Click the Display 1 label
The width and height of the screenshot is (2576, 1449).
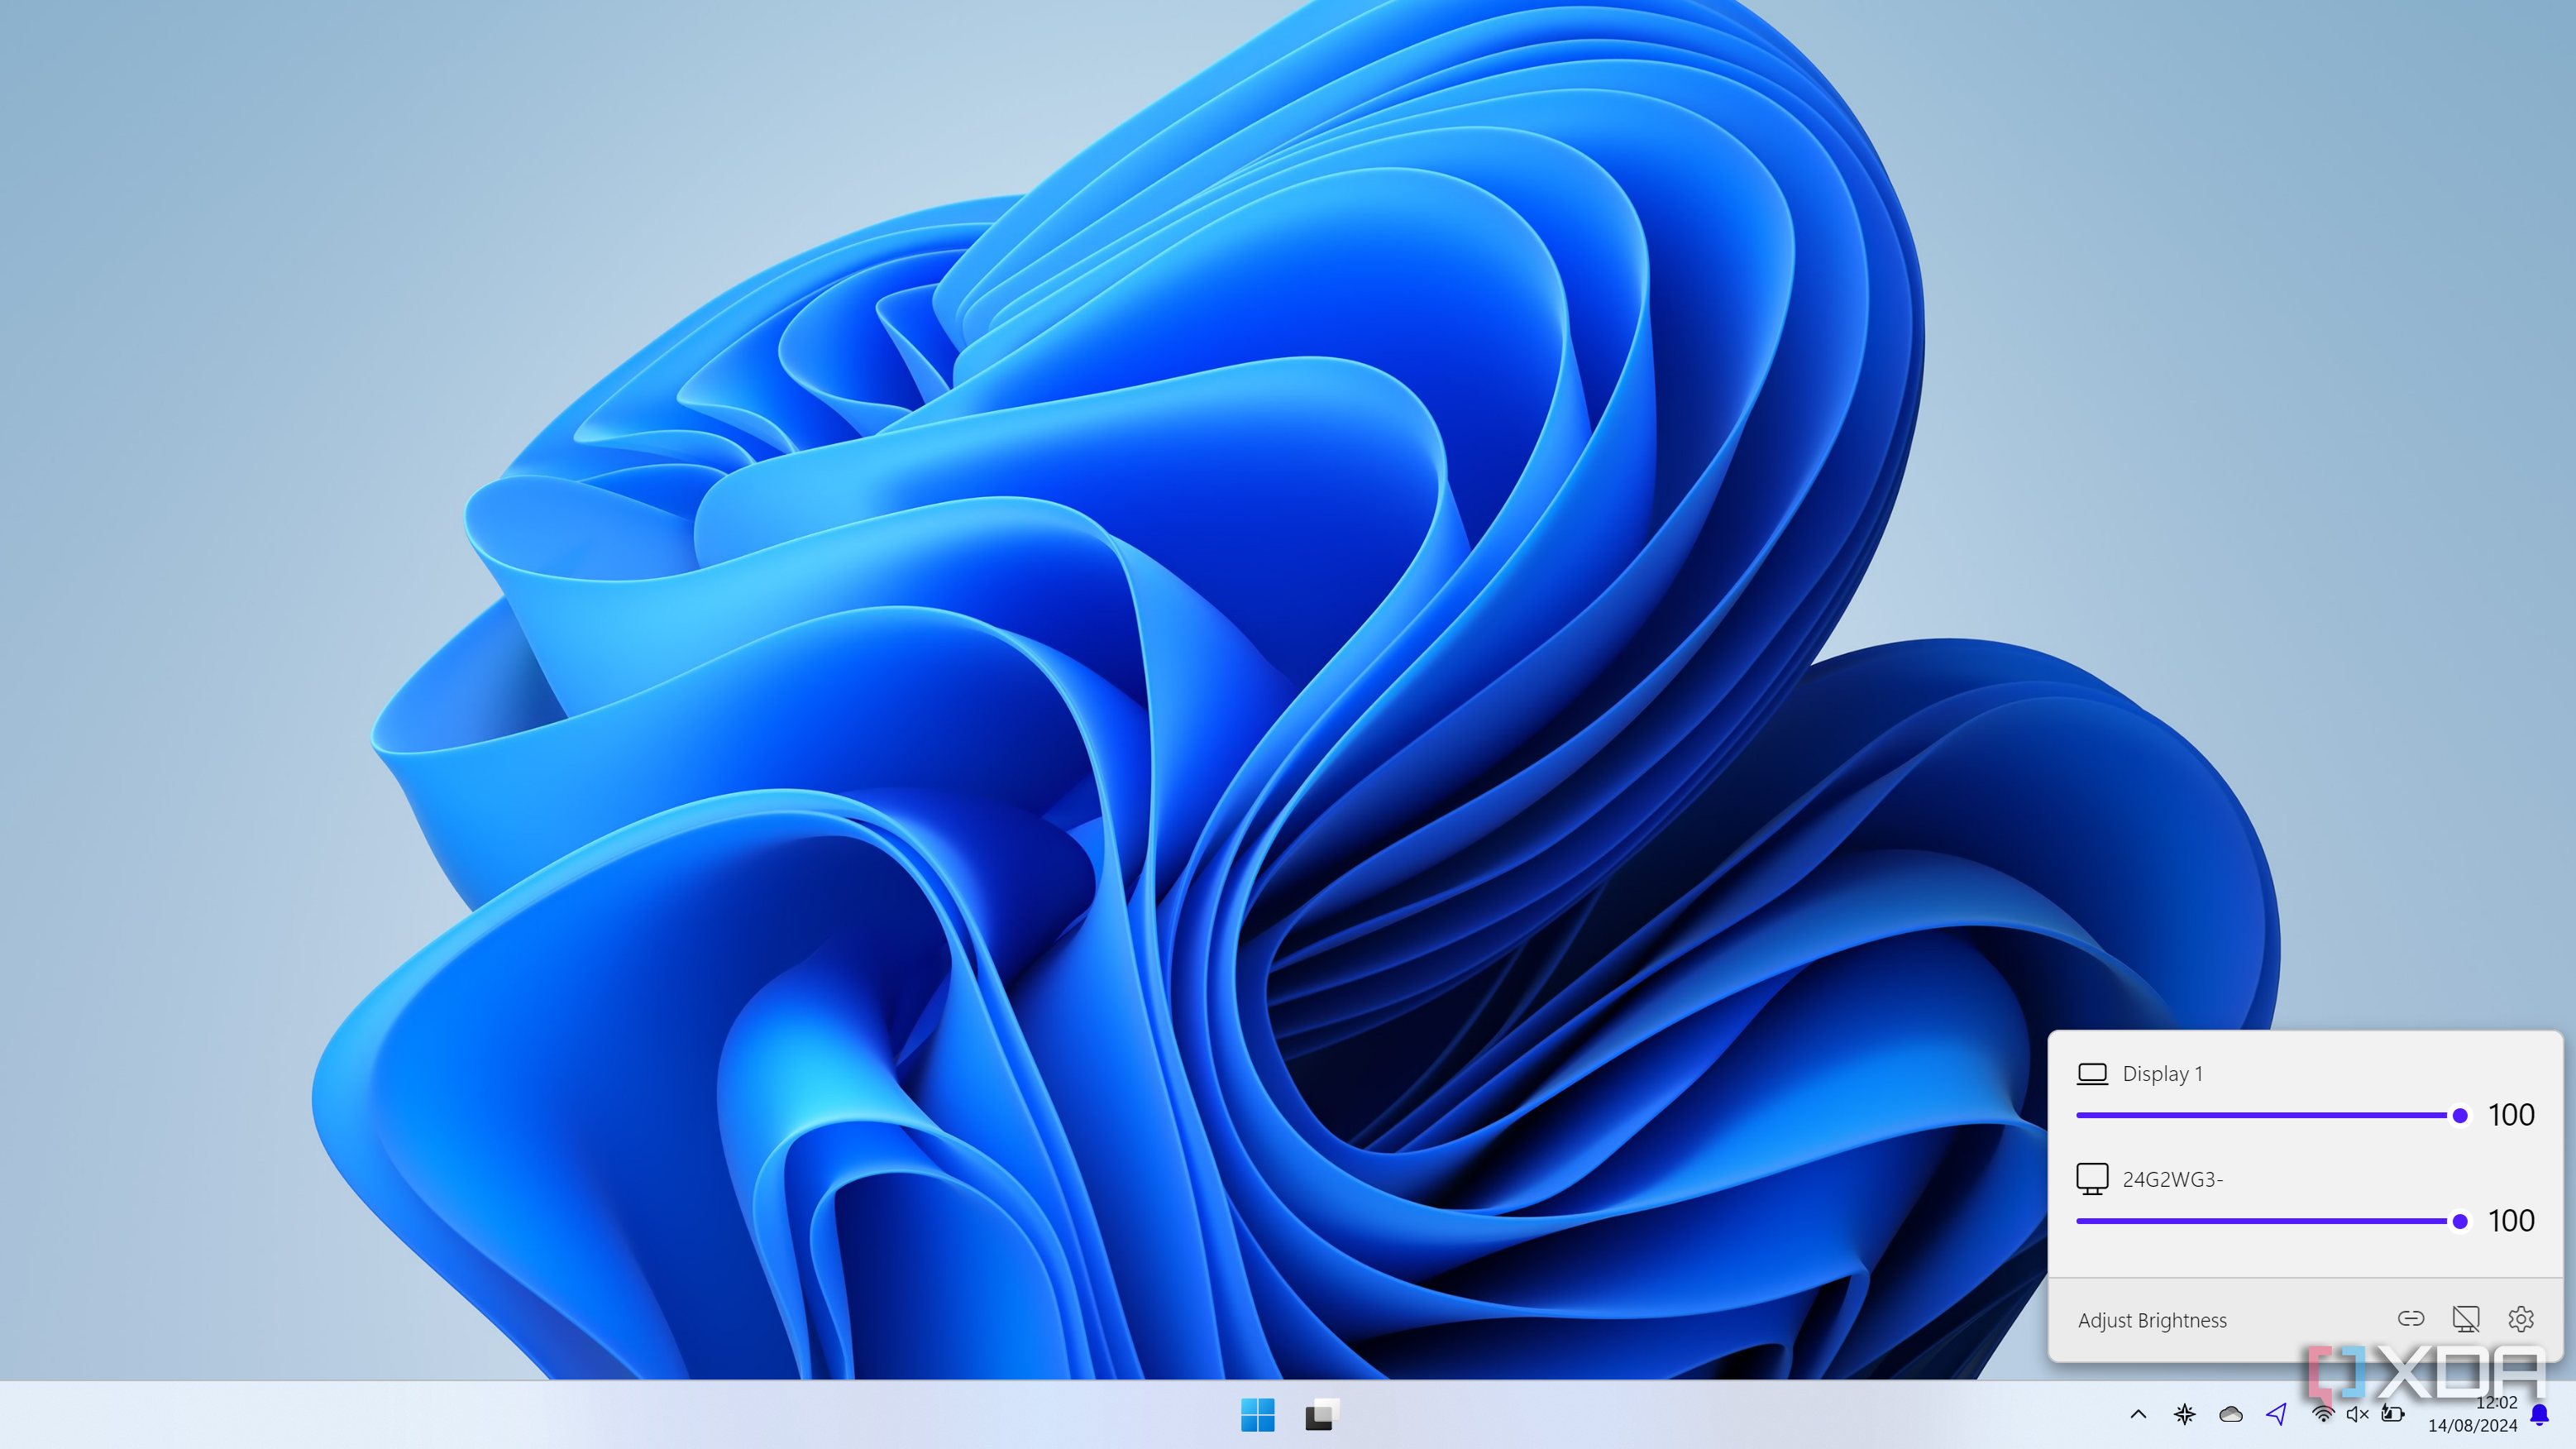tap(2162, 1073)
